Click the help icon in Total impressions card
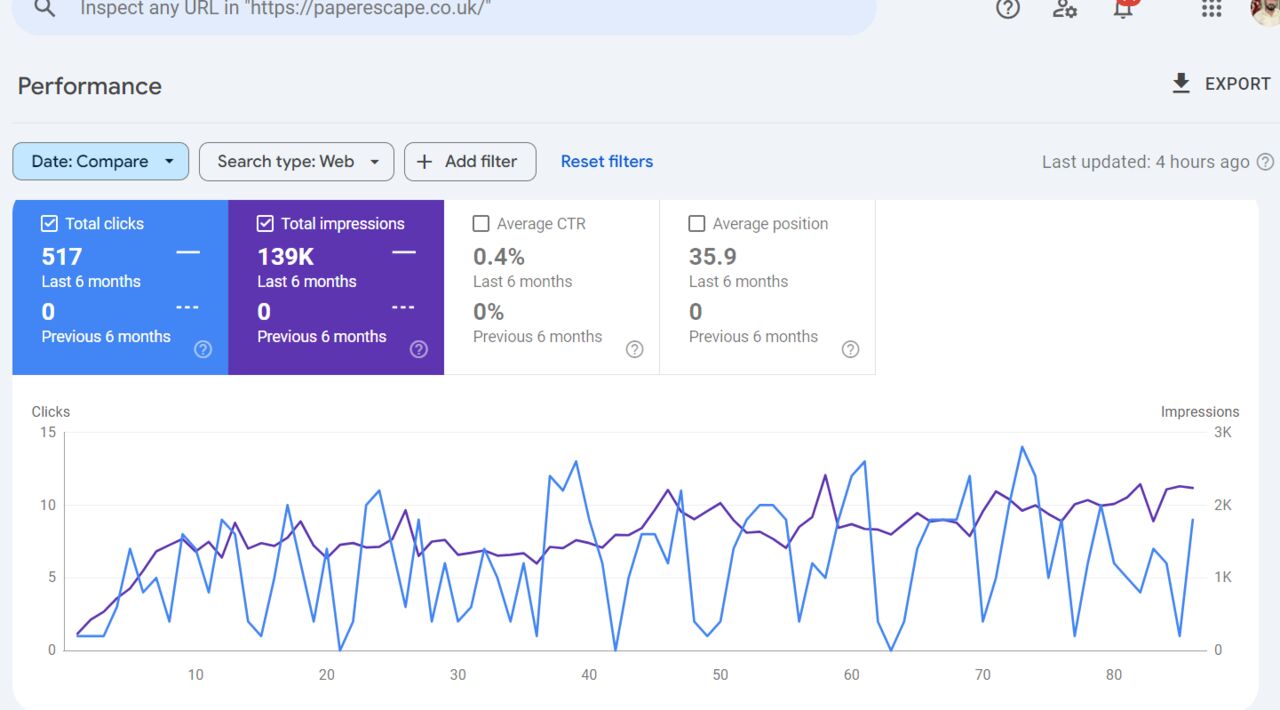 coord(419,349)
